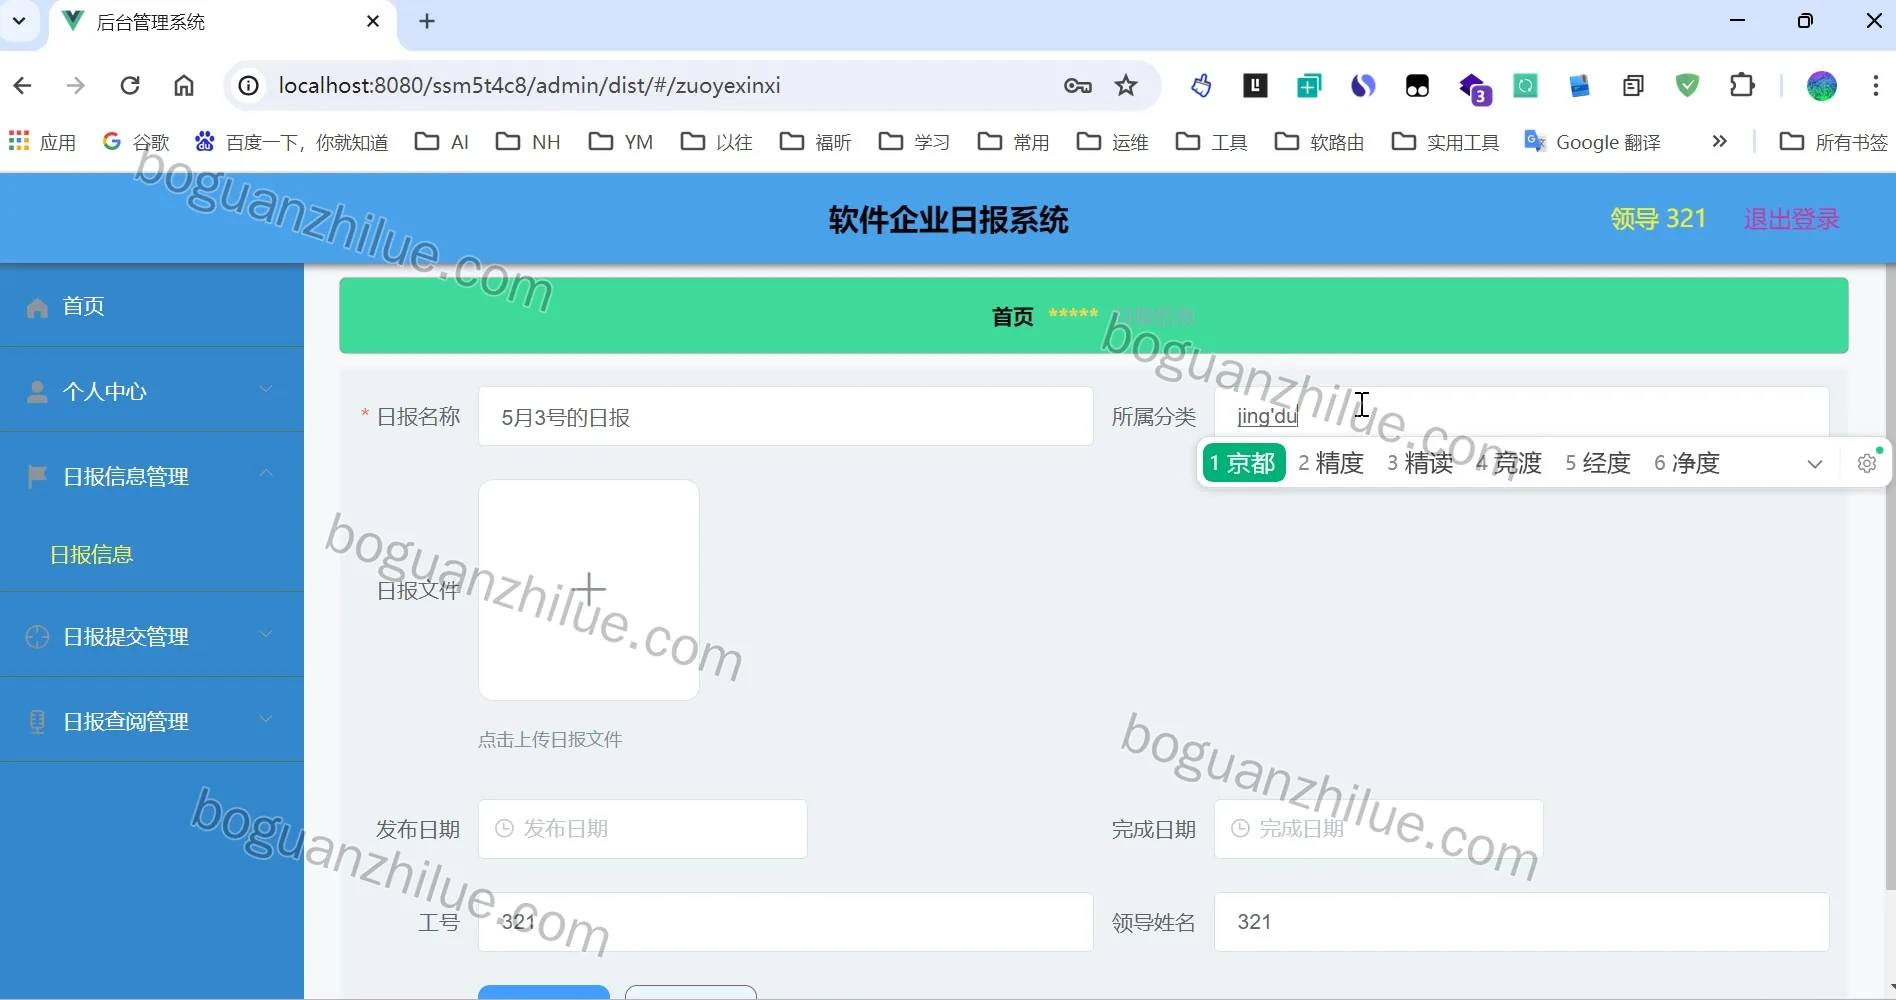This screenshot has width=1896, height=1000.
Task: Choose IME candidate 5 经度
Action: [1598, 463]
